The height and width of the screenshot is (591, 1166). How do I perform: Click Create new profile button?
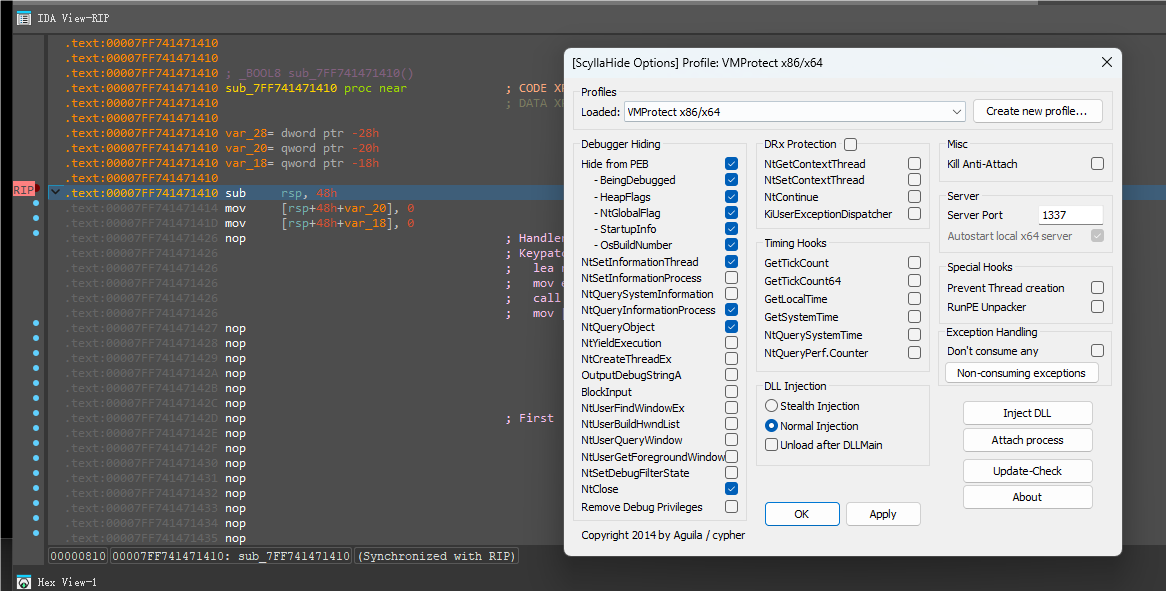pos(1037,112)
